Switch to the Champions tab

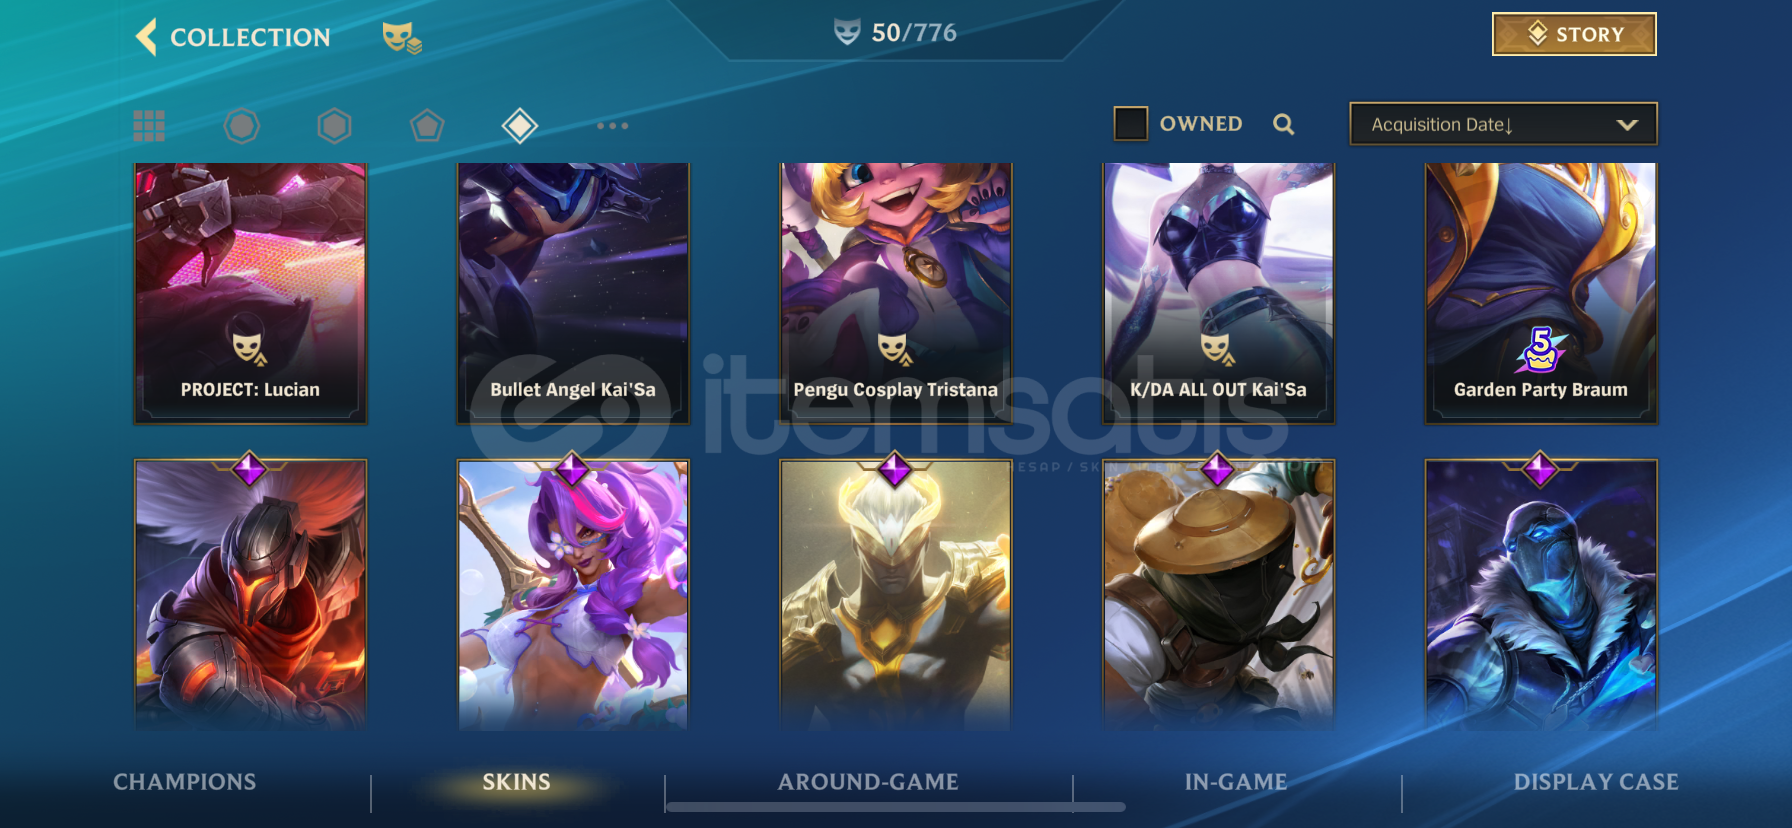[184, 782]
